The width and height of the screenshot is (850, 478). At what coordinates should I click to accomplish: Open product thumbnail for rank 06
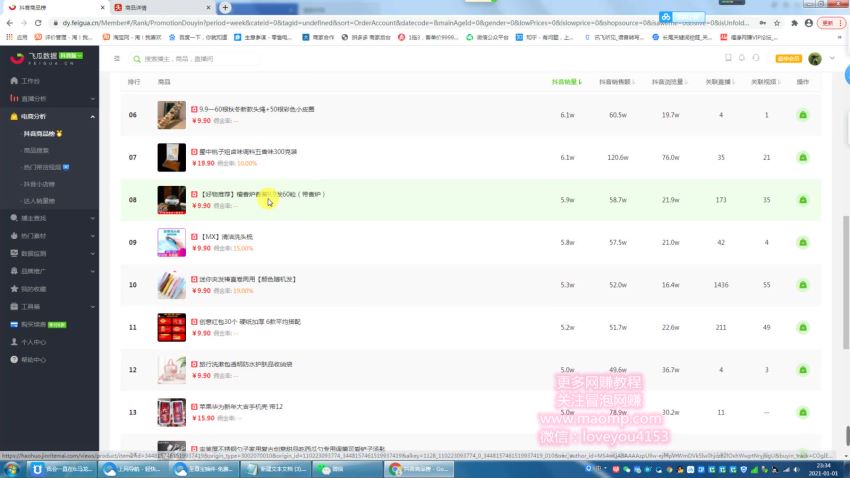click(x=171, y=115)
